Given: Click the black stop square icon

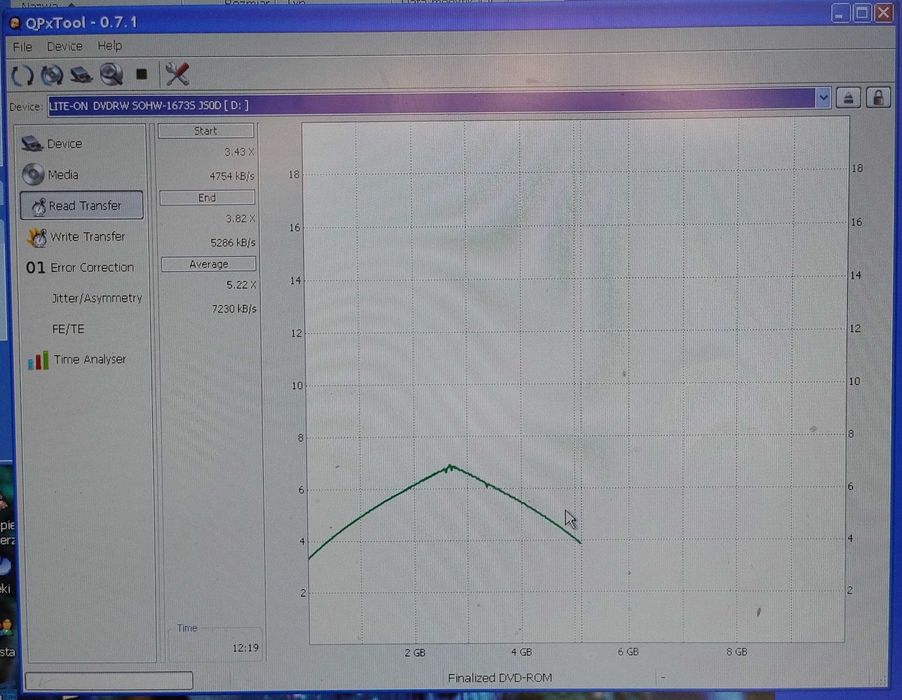Looking at the screenshot, I should pyautogui.click(x=142, y=74).
